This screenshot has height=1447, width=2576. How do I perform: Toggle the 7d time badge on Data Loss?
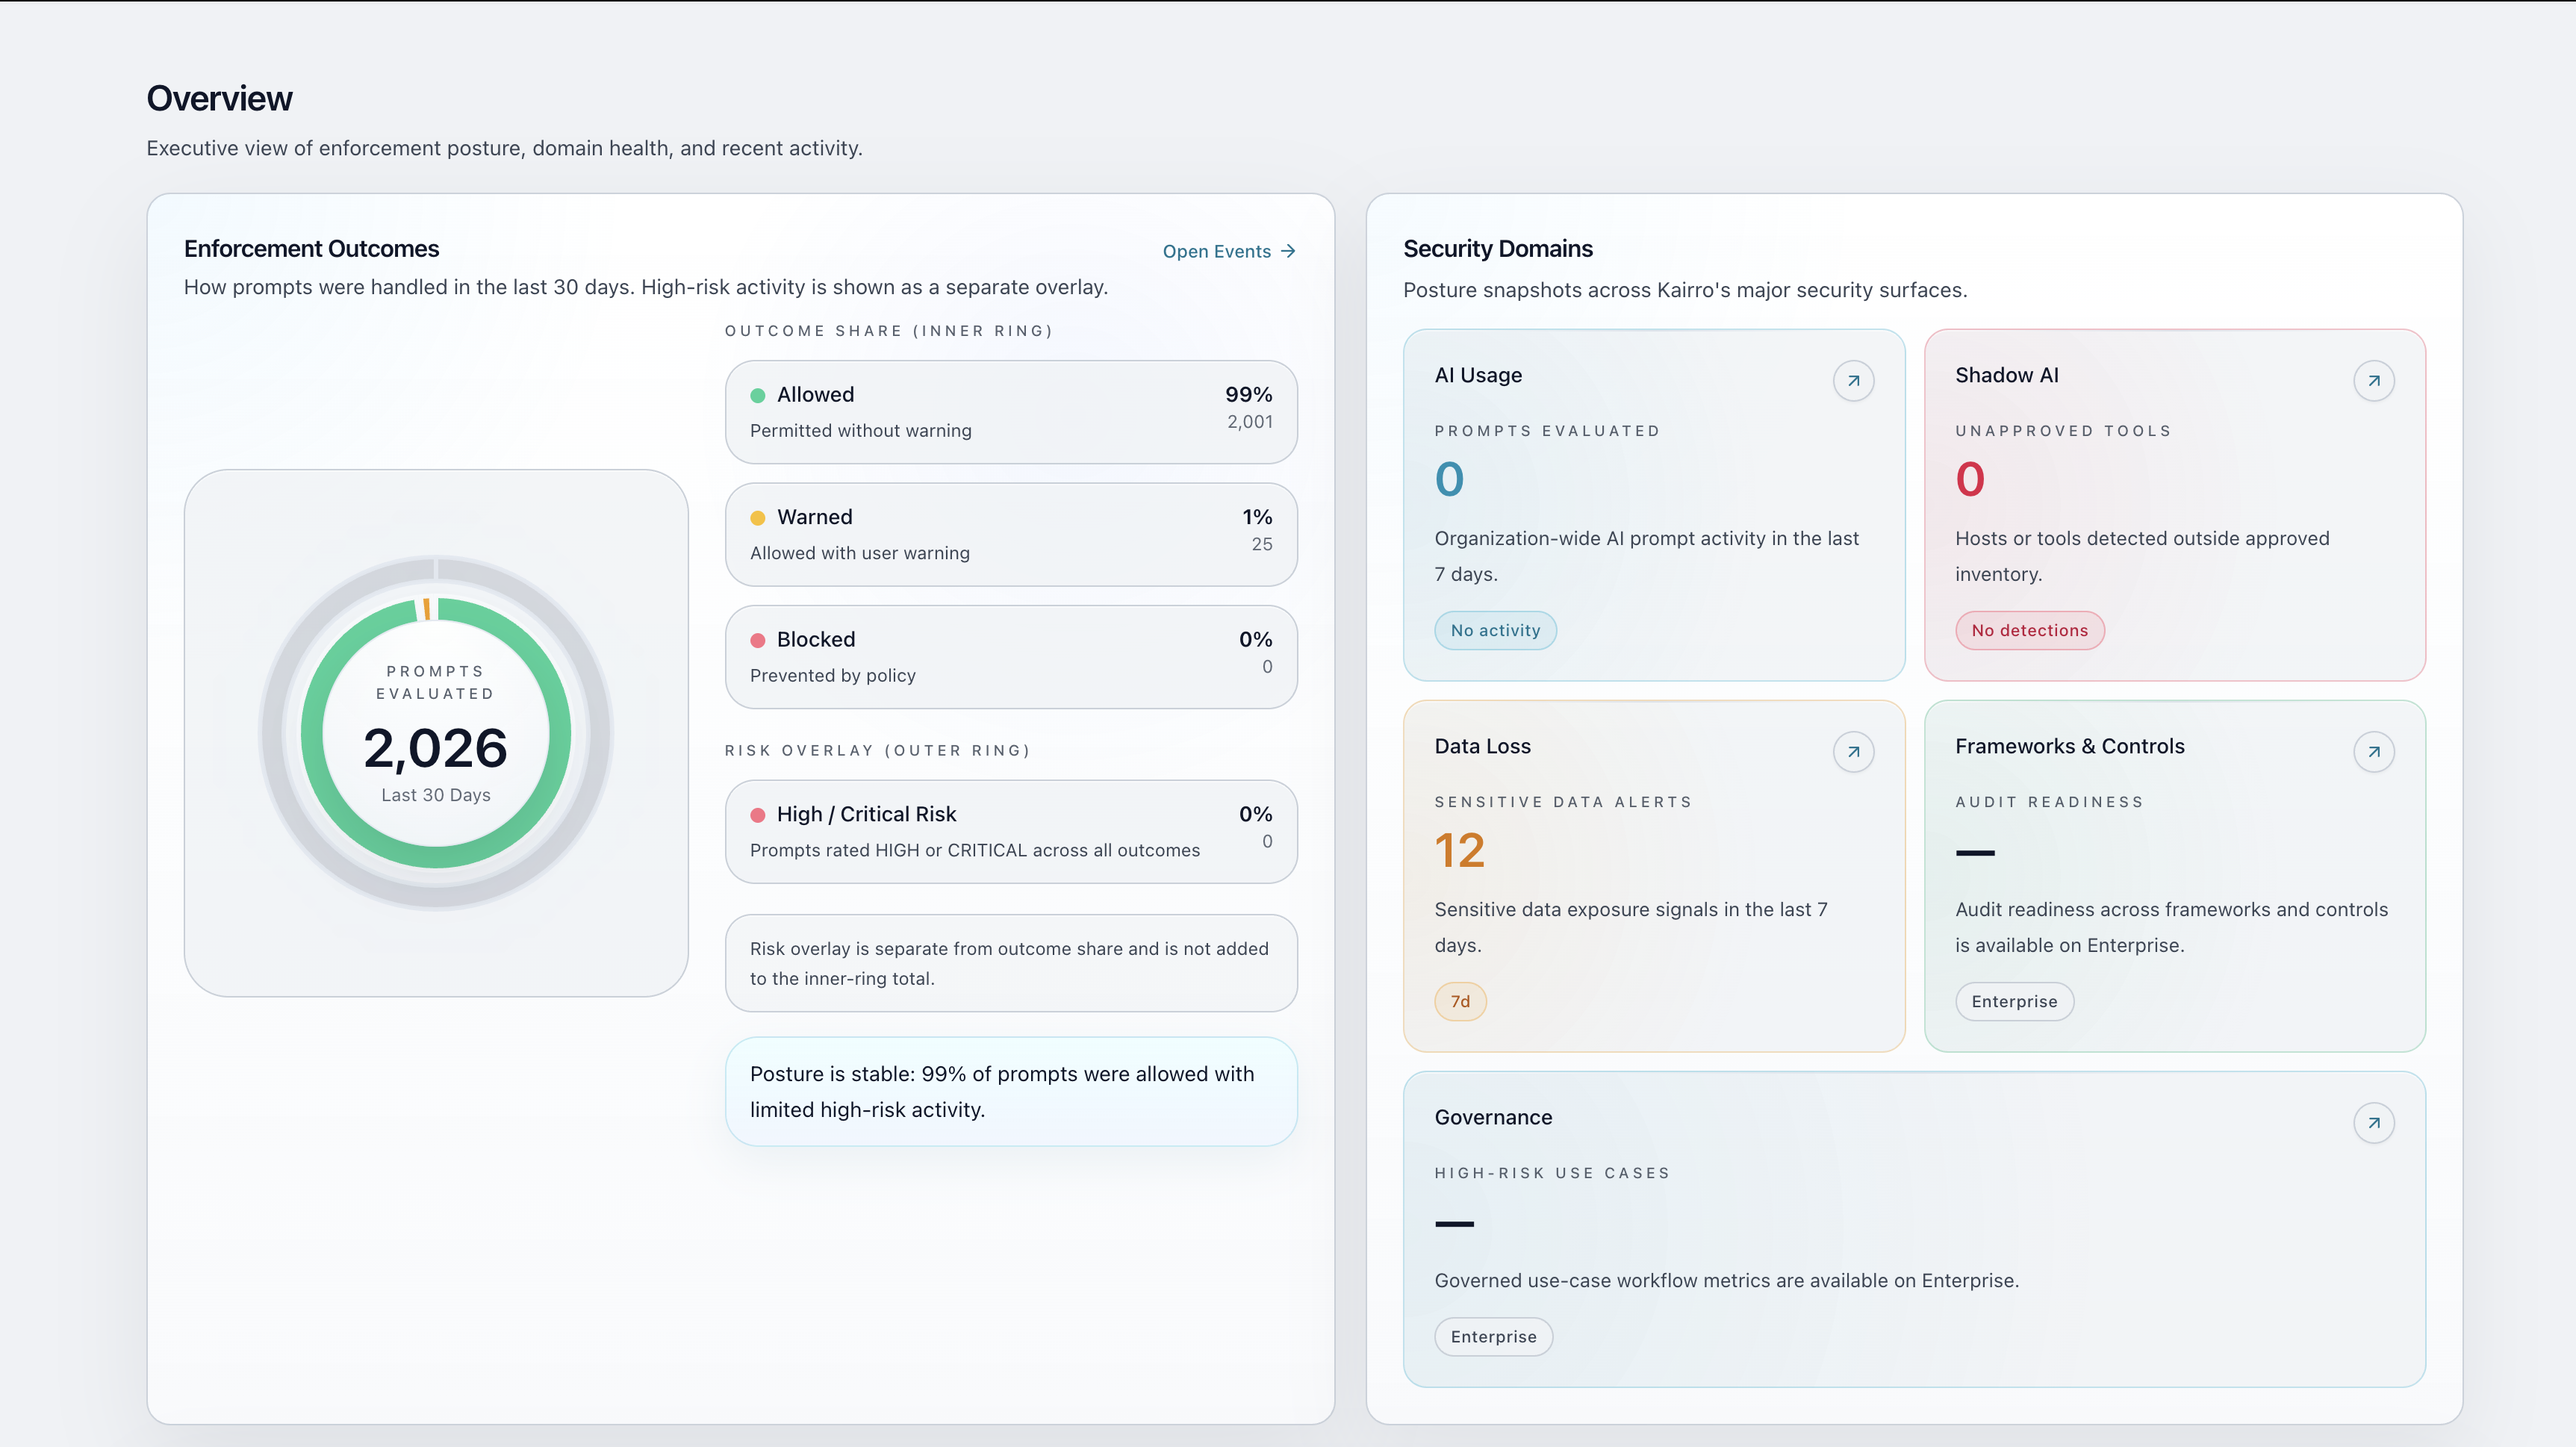click(x=1460, y=1001)
